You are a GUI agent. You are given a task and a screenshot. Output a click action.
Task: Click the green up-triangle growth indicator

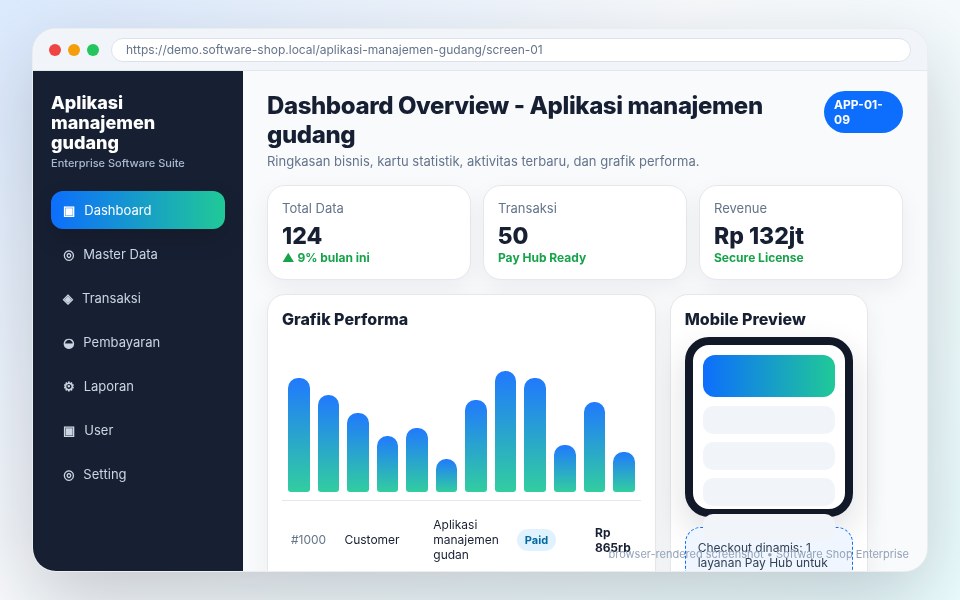coord(288,258)
